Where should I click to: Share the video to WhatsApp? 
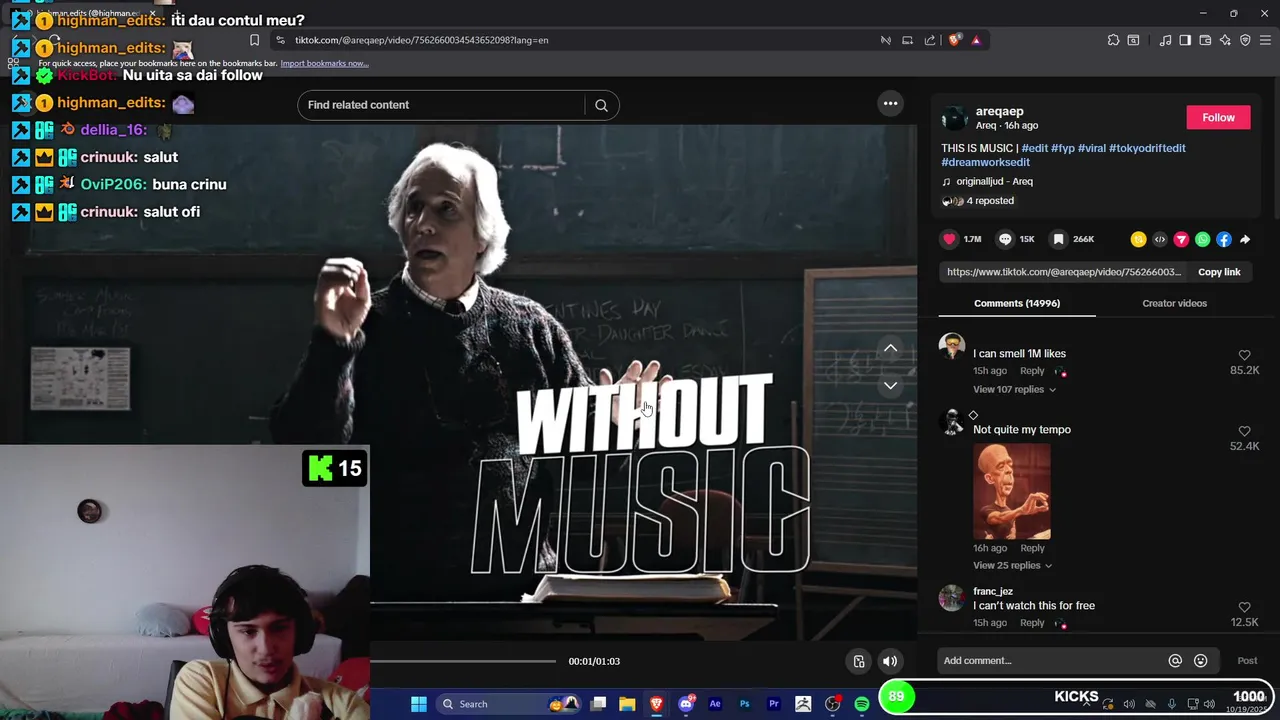click(x=1202, y=239)
